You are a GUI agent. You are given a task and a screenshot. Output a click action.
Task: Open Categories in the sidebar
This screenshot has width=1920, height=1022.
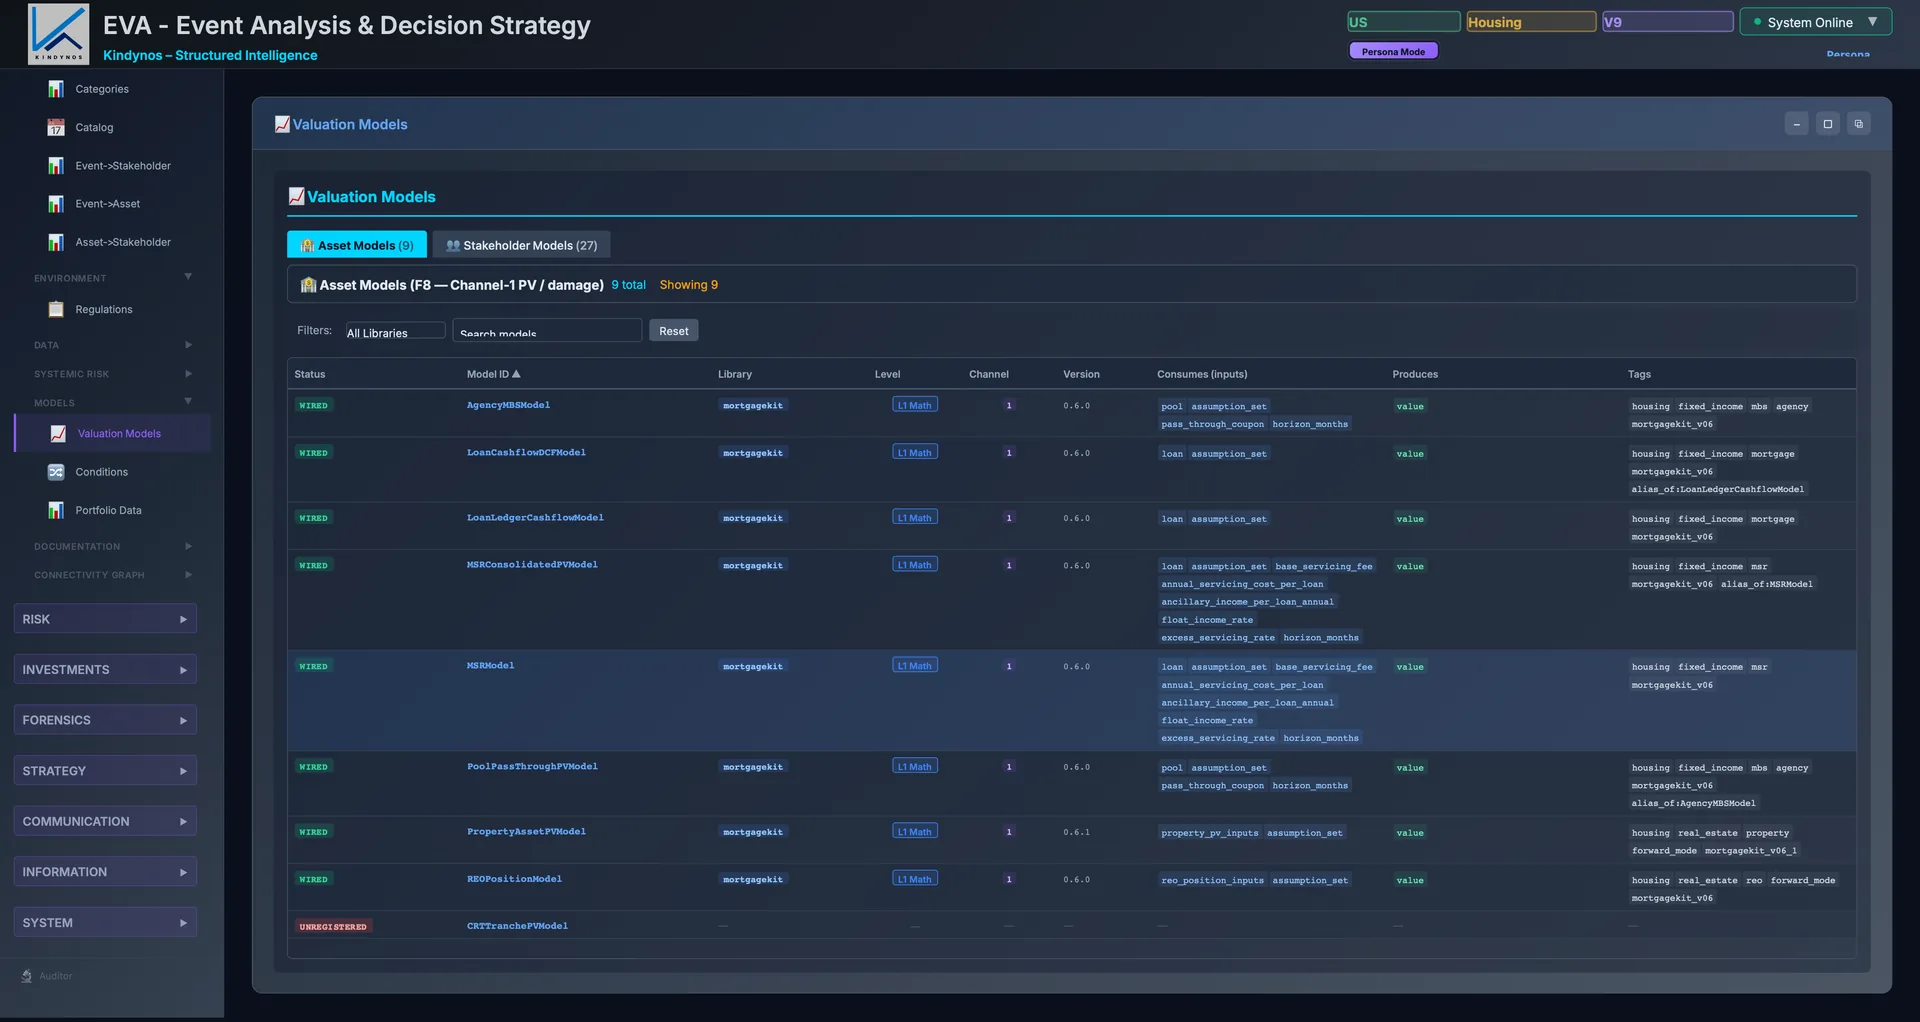102,89
